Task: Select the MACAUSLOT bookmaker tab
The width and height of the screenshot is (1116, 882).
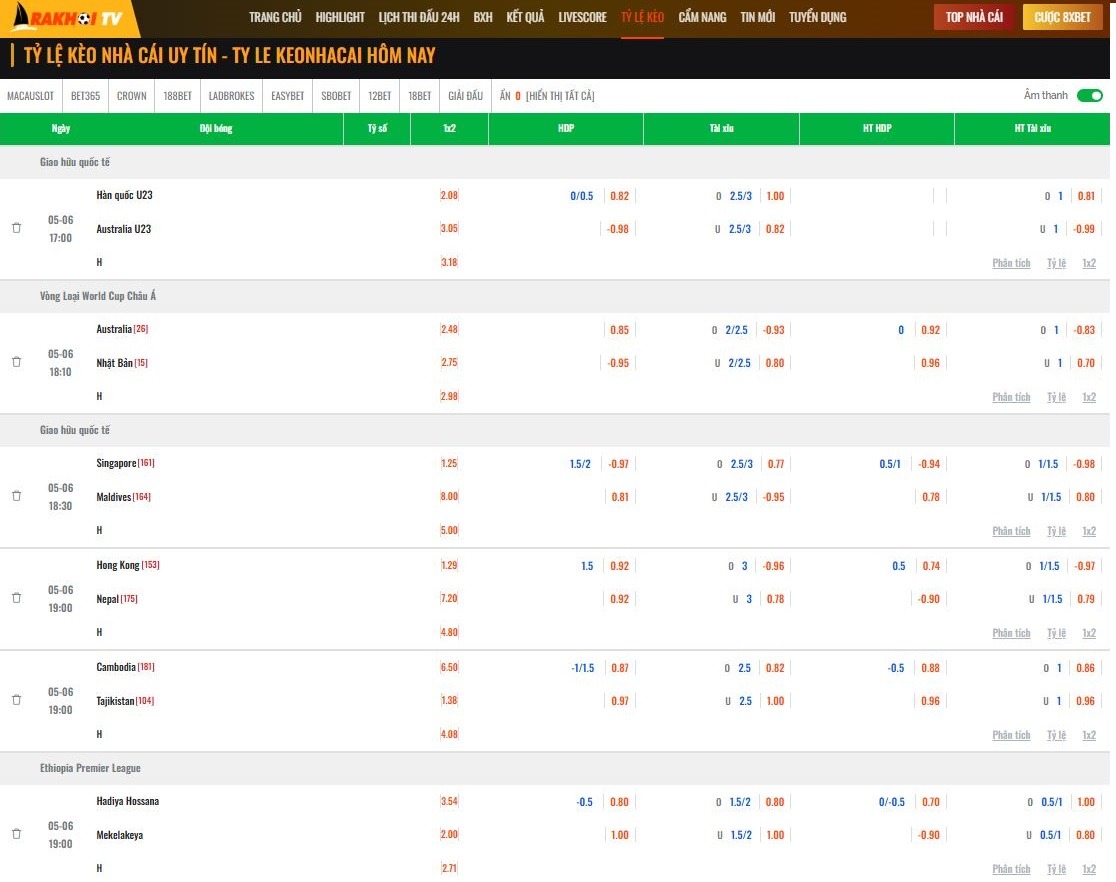Action: (x=31, y=96)
